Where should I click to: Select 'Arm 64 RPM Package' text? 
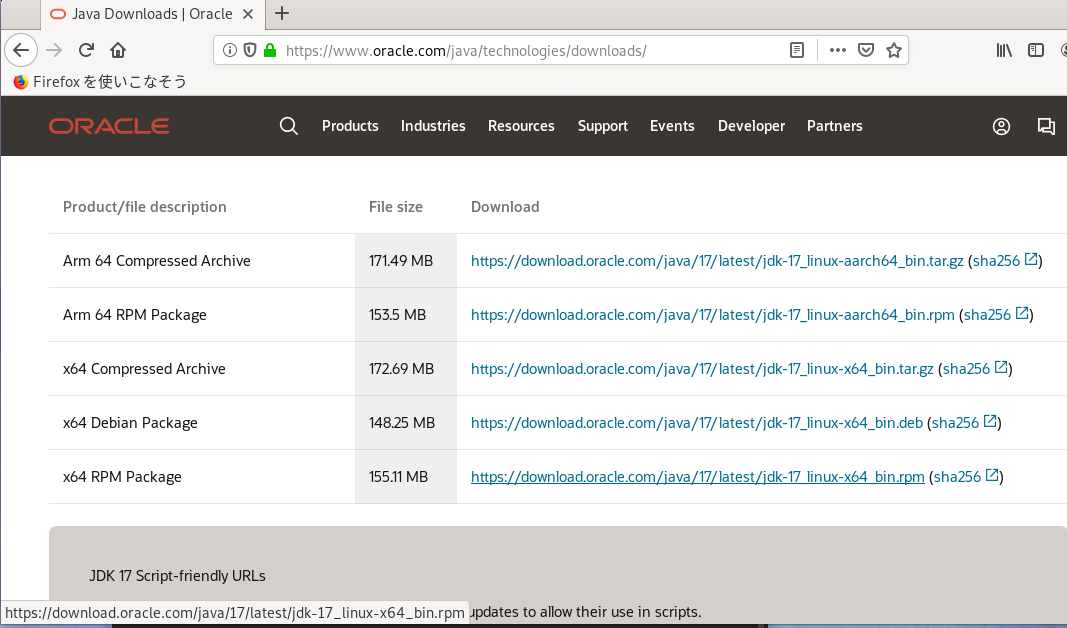(135, 314)
